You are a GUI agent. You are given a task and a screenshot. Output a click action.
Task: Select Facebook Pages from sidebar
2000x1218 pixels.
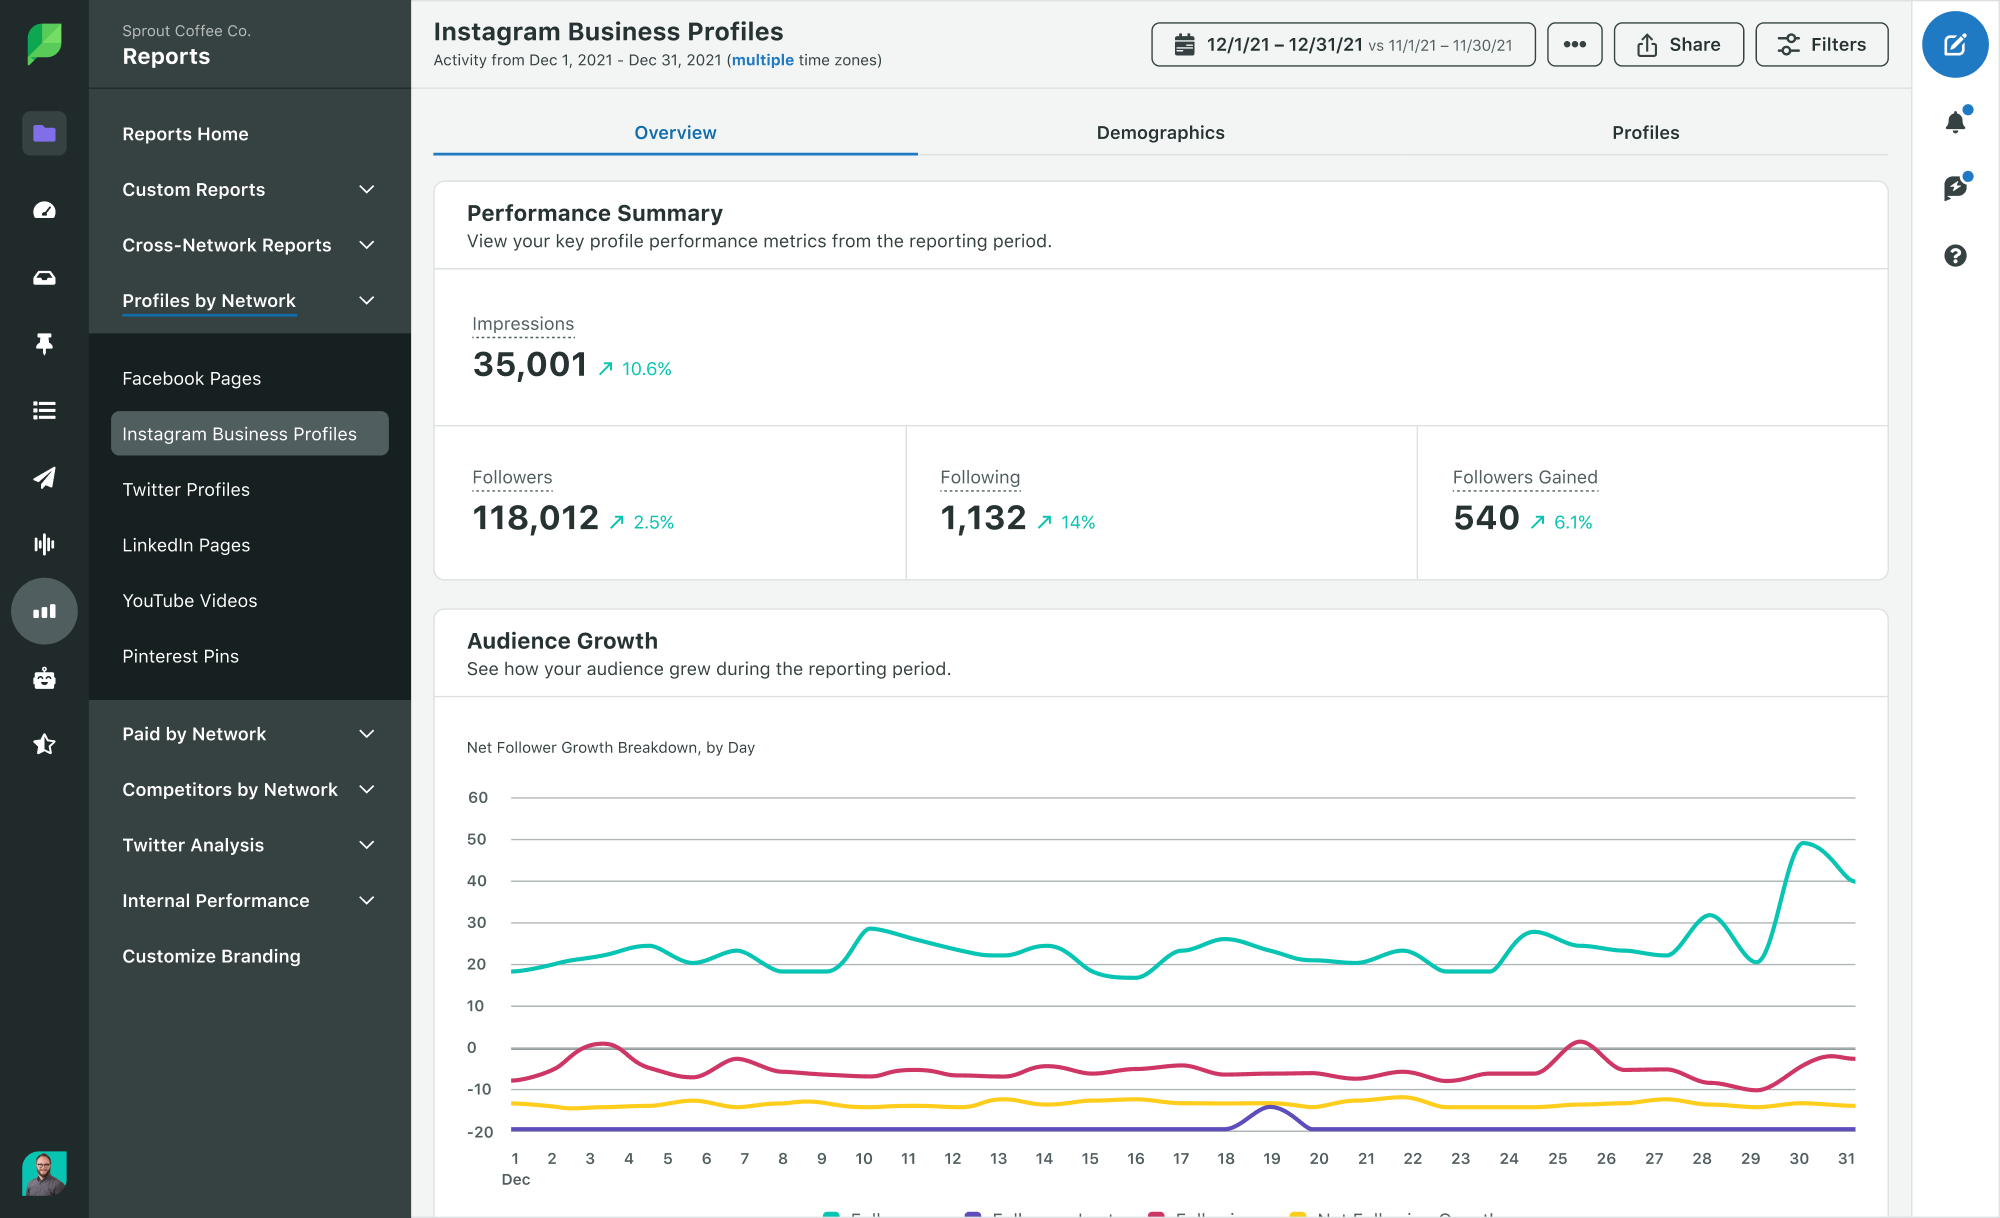coord(191,377)
